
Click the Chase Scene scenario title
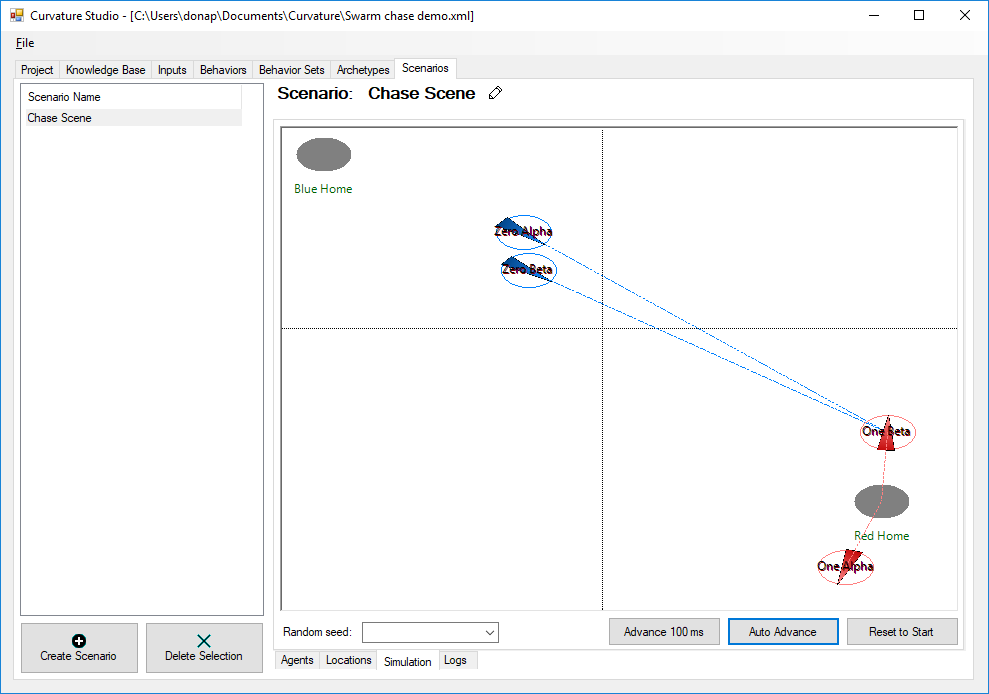click(x=421, y=93)
